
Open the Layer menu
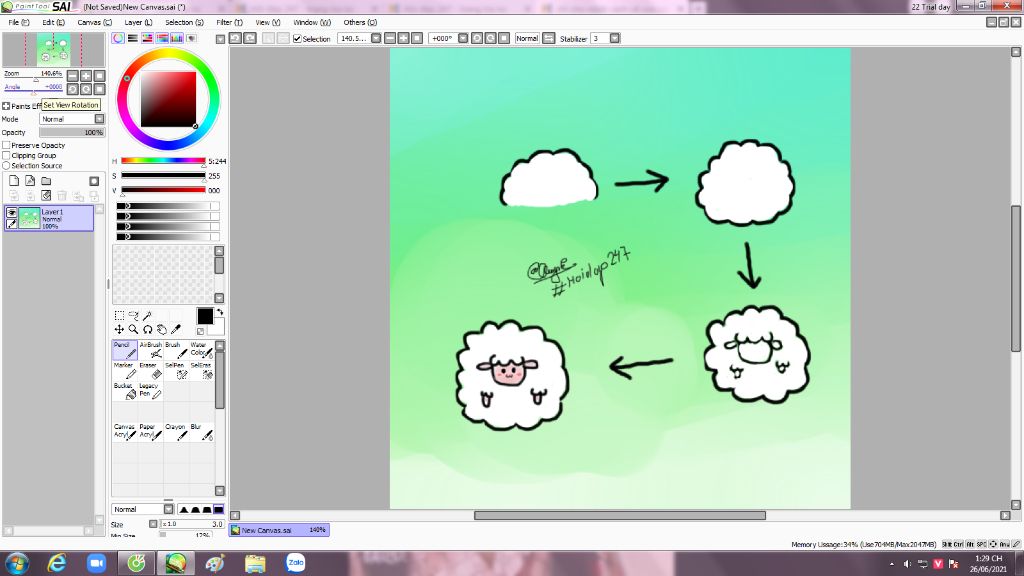[138, 22]
